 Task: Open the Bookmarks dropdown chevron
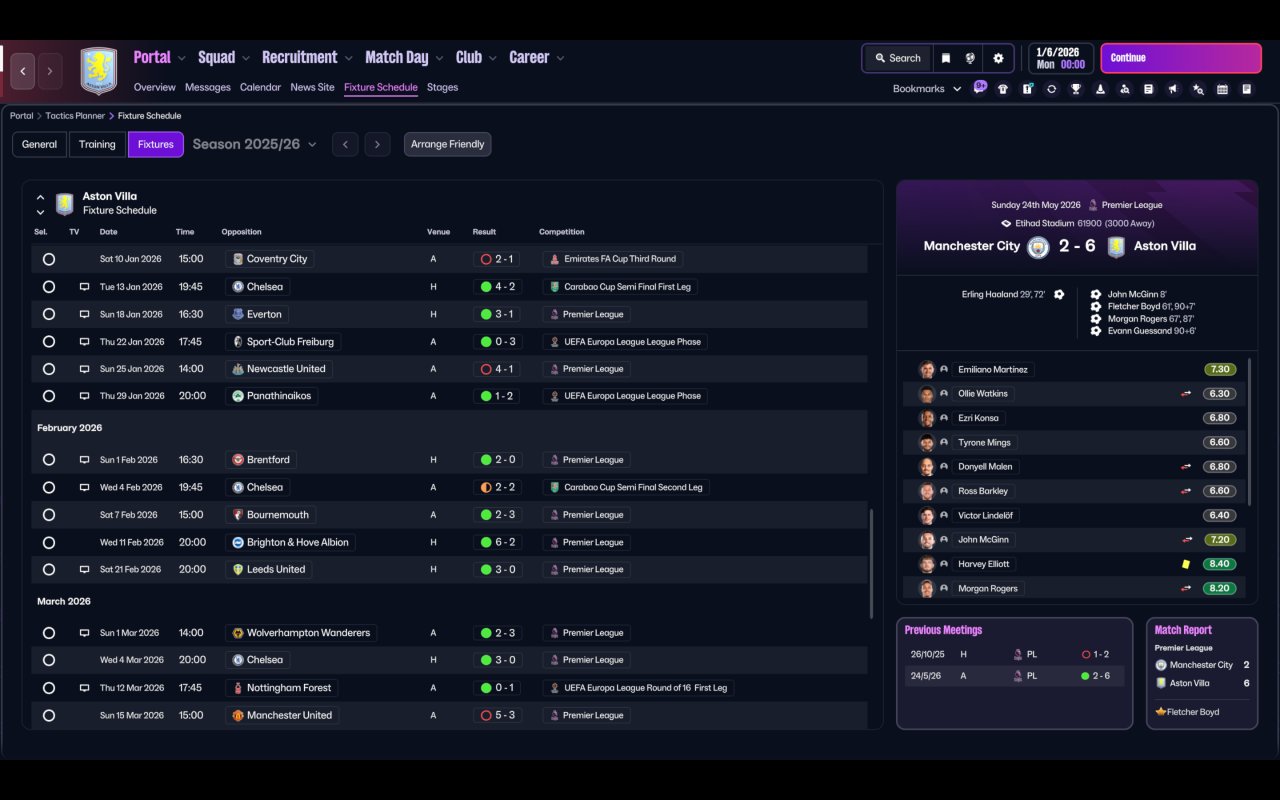957,89
